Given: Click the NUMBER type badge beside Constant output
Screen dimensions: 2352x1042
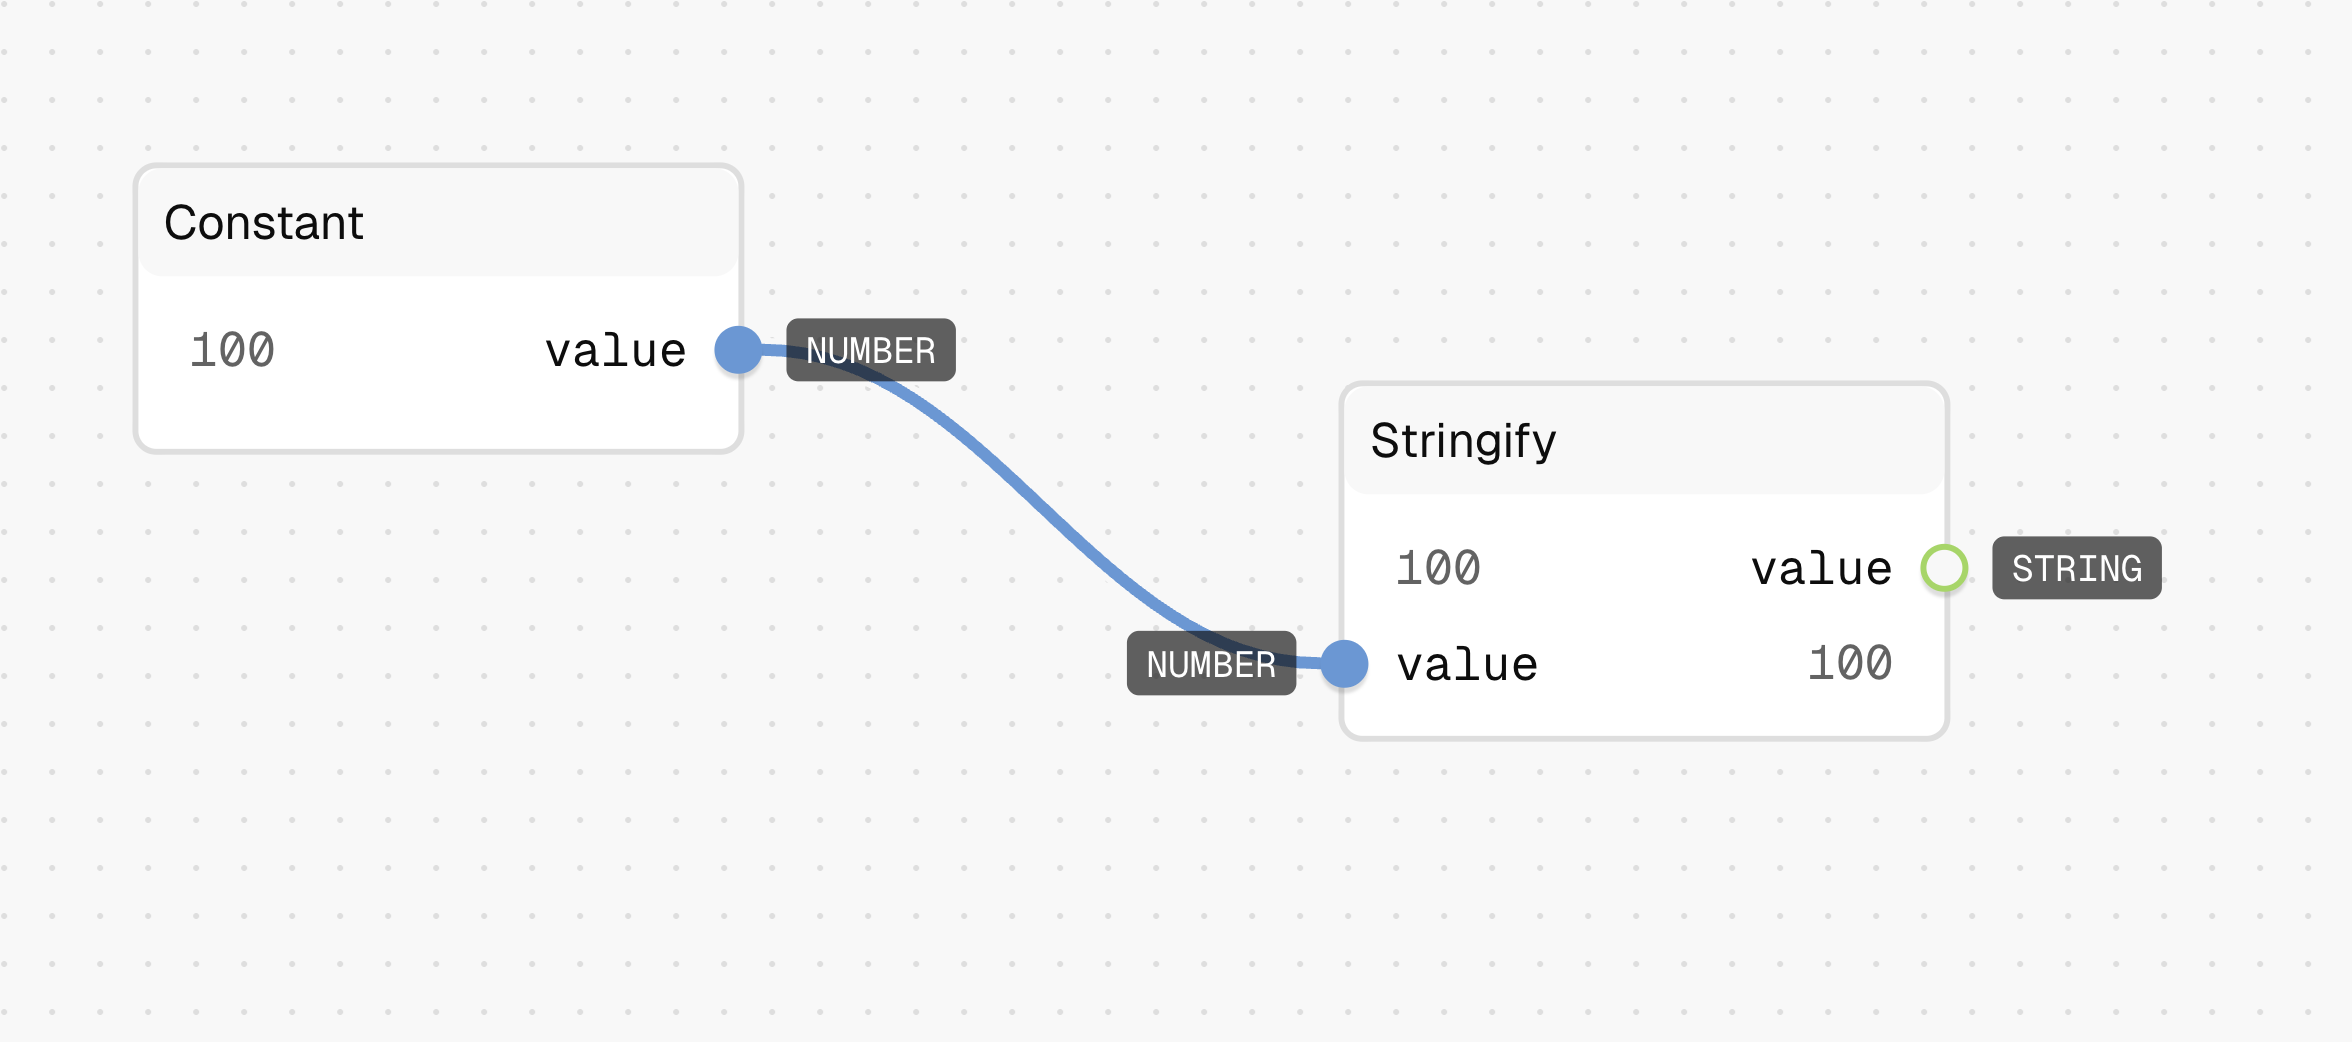Looking at the screenshot, I should click(x=871, y=350).
